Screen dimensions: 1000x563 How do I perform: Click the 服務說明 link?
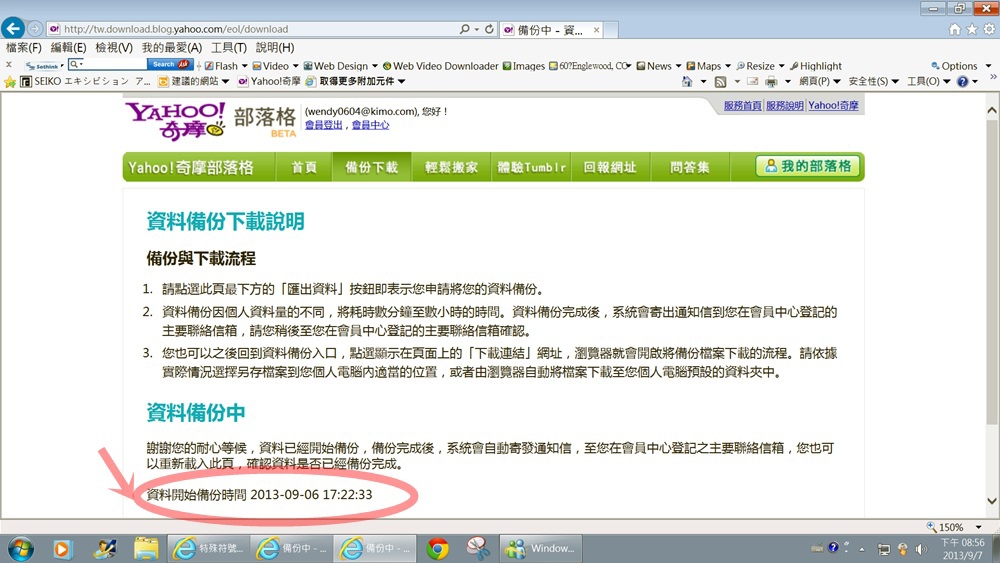click(x=784, y=105)
